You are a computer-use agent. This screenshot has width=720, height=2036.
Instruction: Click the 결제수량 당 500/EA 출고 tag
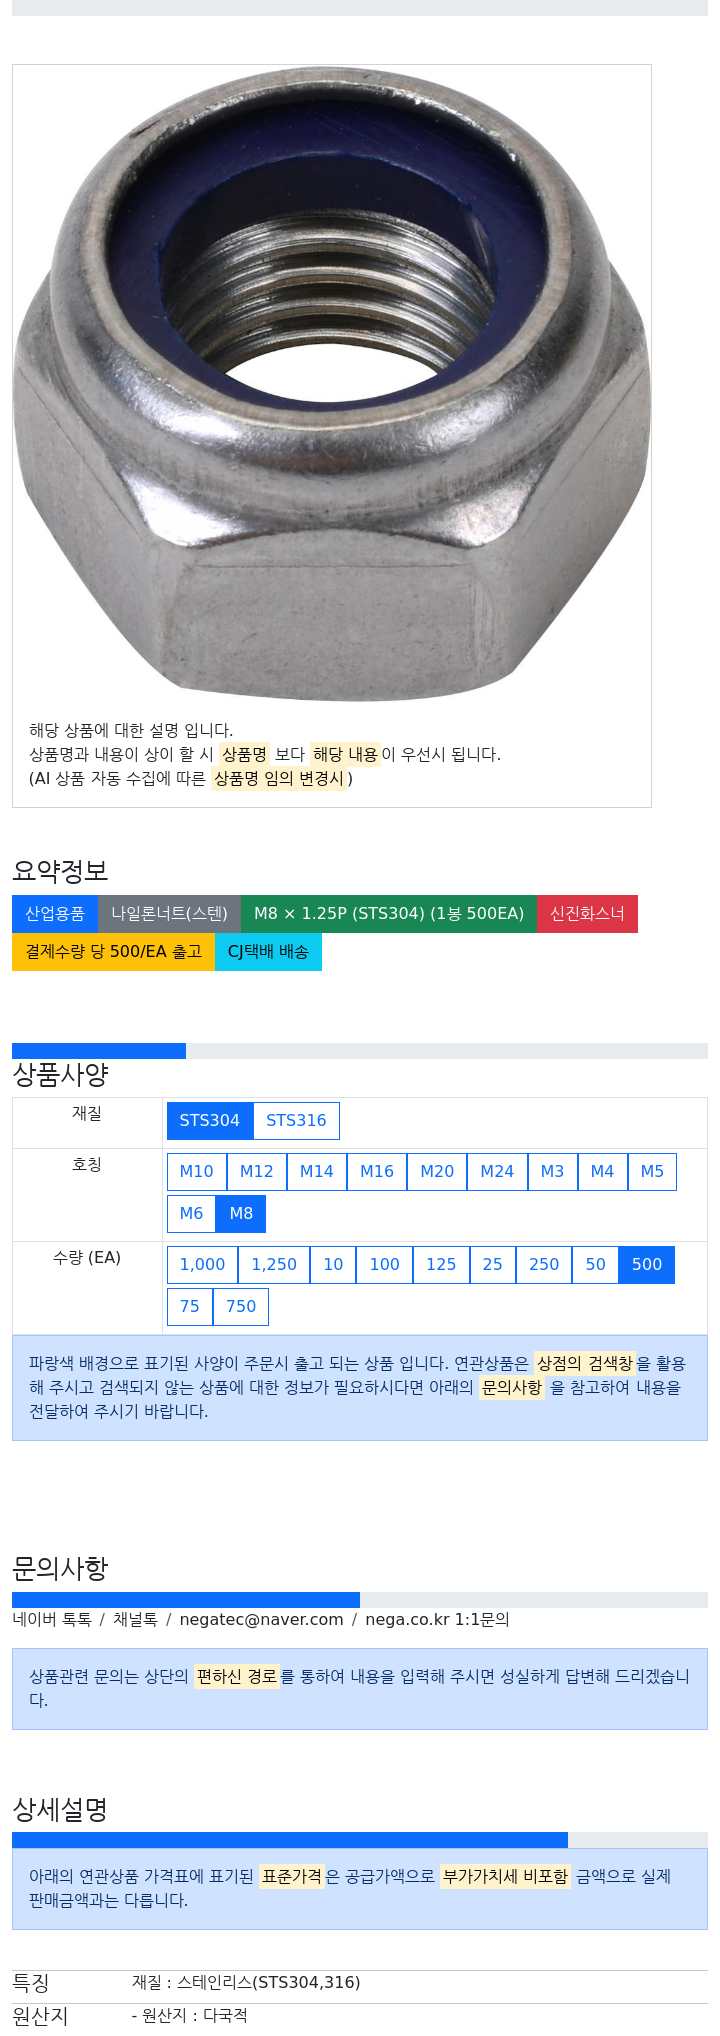click(113, 952)
